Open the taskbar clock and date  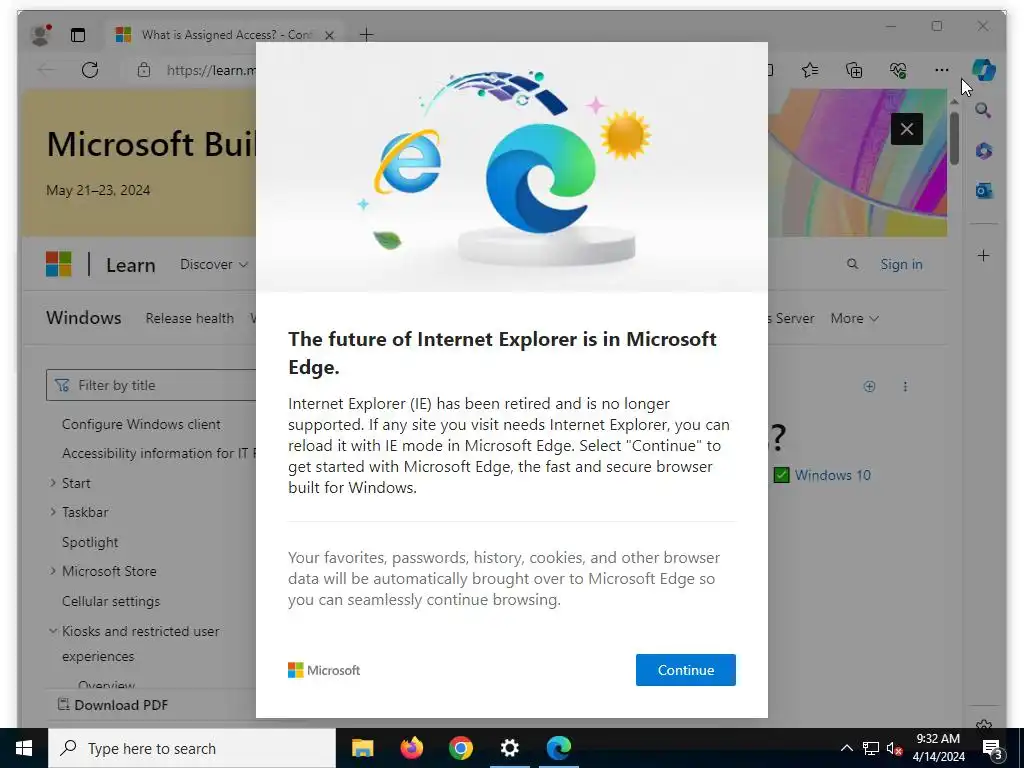[938, 748]
